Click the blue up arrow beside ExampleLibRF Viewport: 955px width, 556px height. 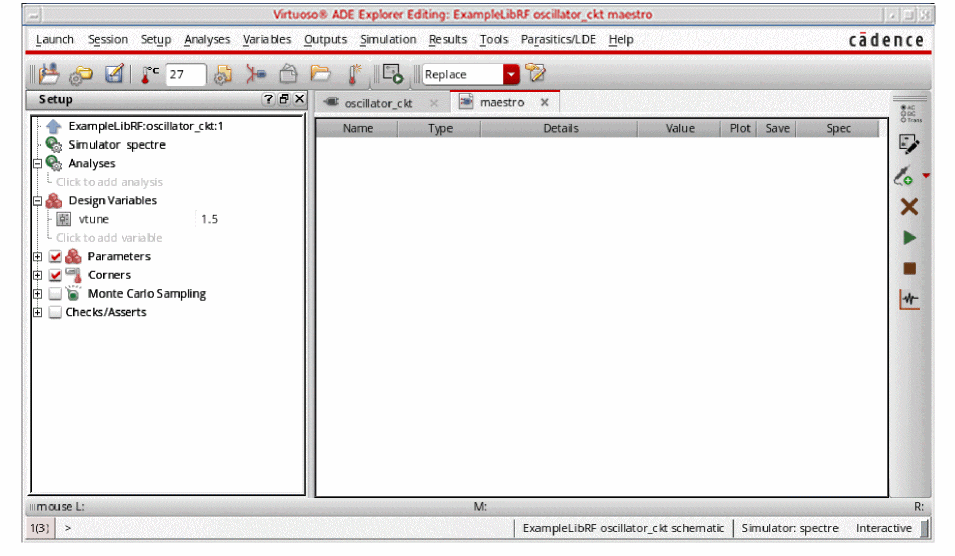(x=54, y=126)
